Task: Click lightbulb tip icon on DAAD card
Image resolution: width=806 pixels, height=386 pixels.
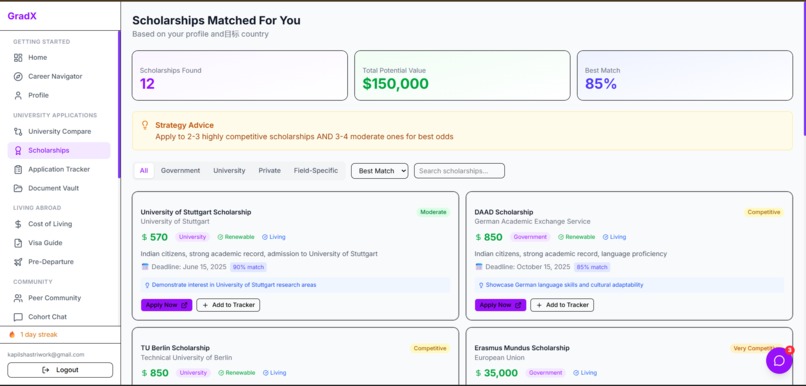Action: pyautogui.click(x=481, y=285)
